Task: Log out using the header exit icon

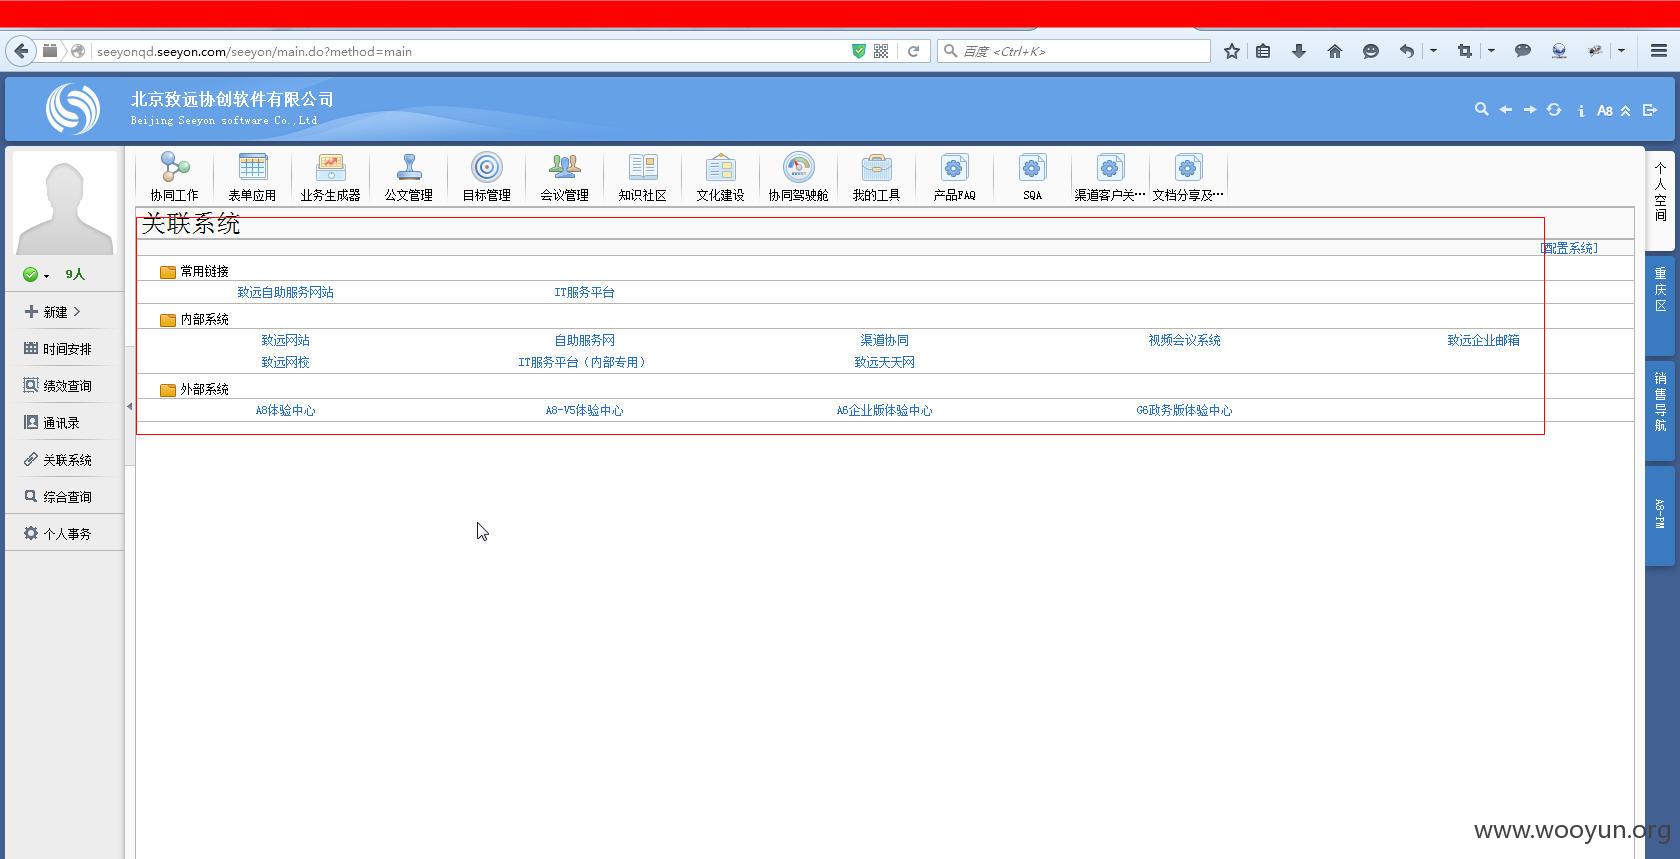Action: point(1650,110)
